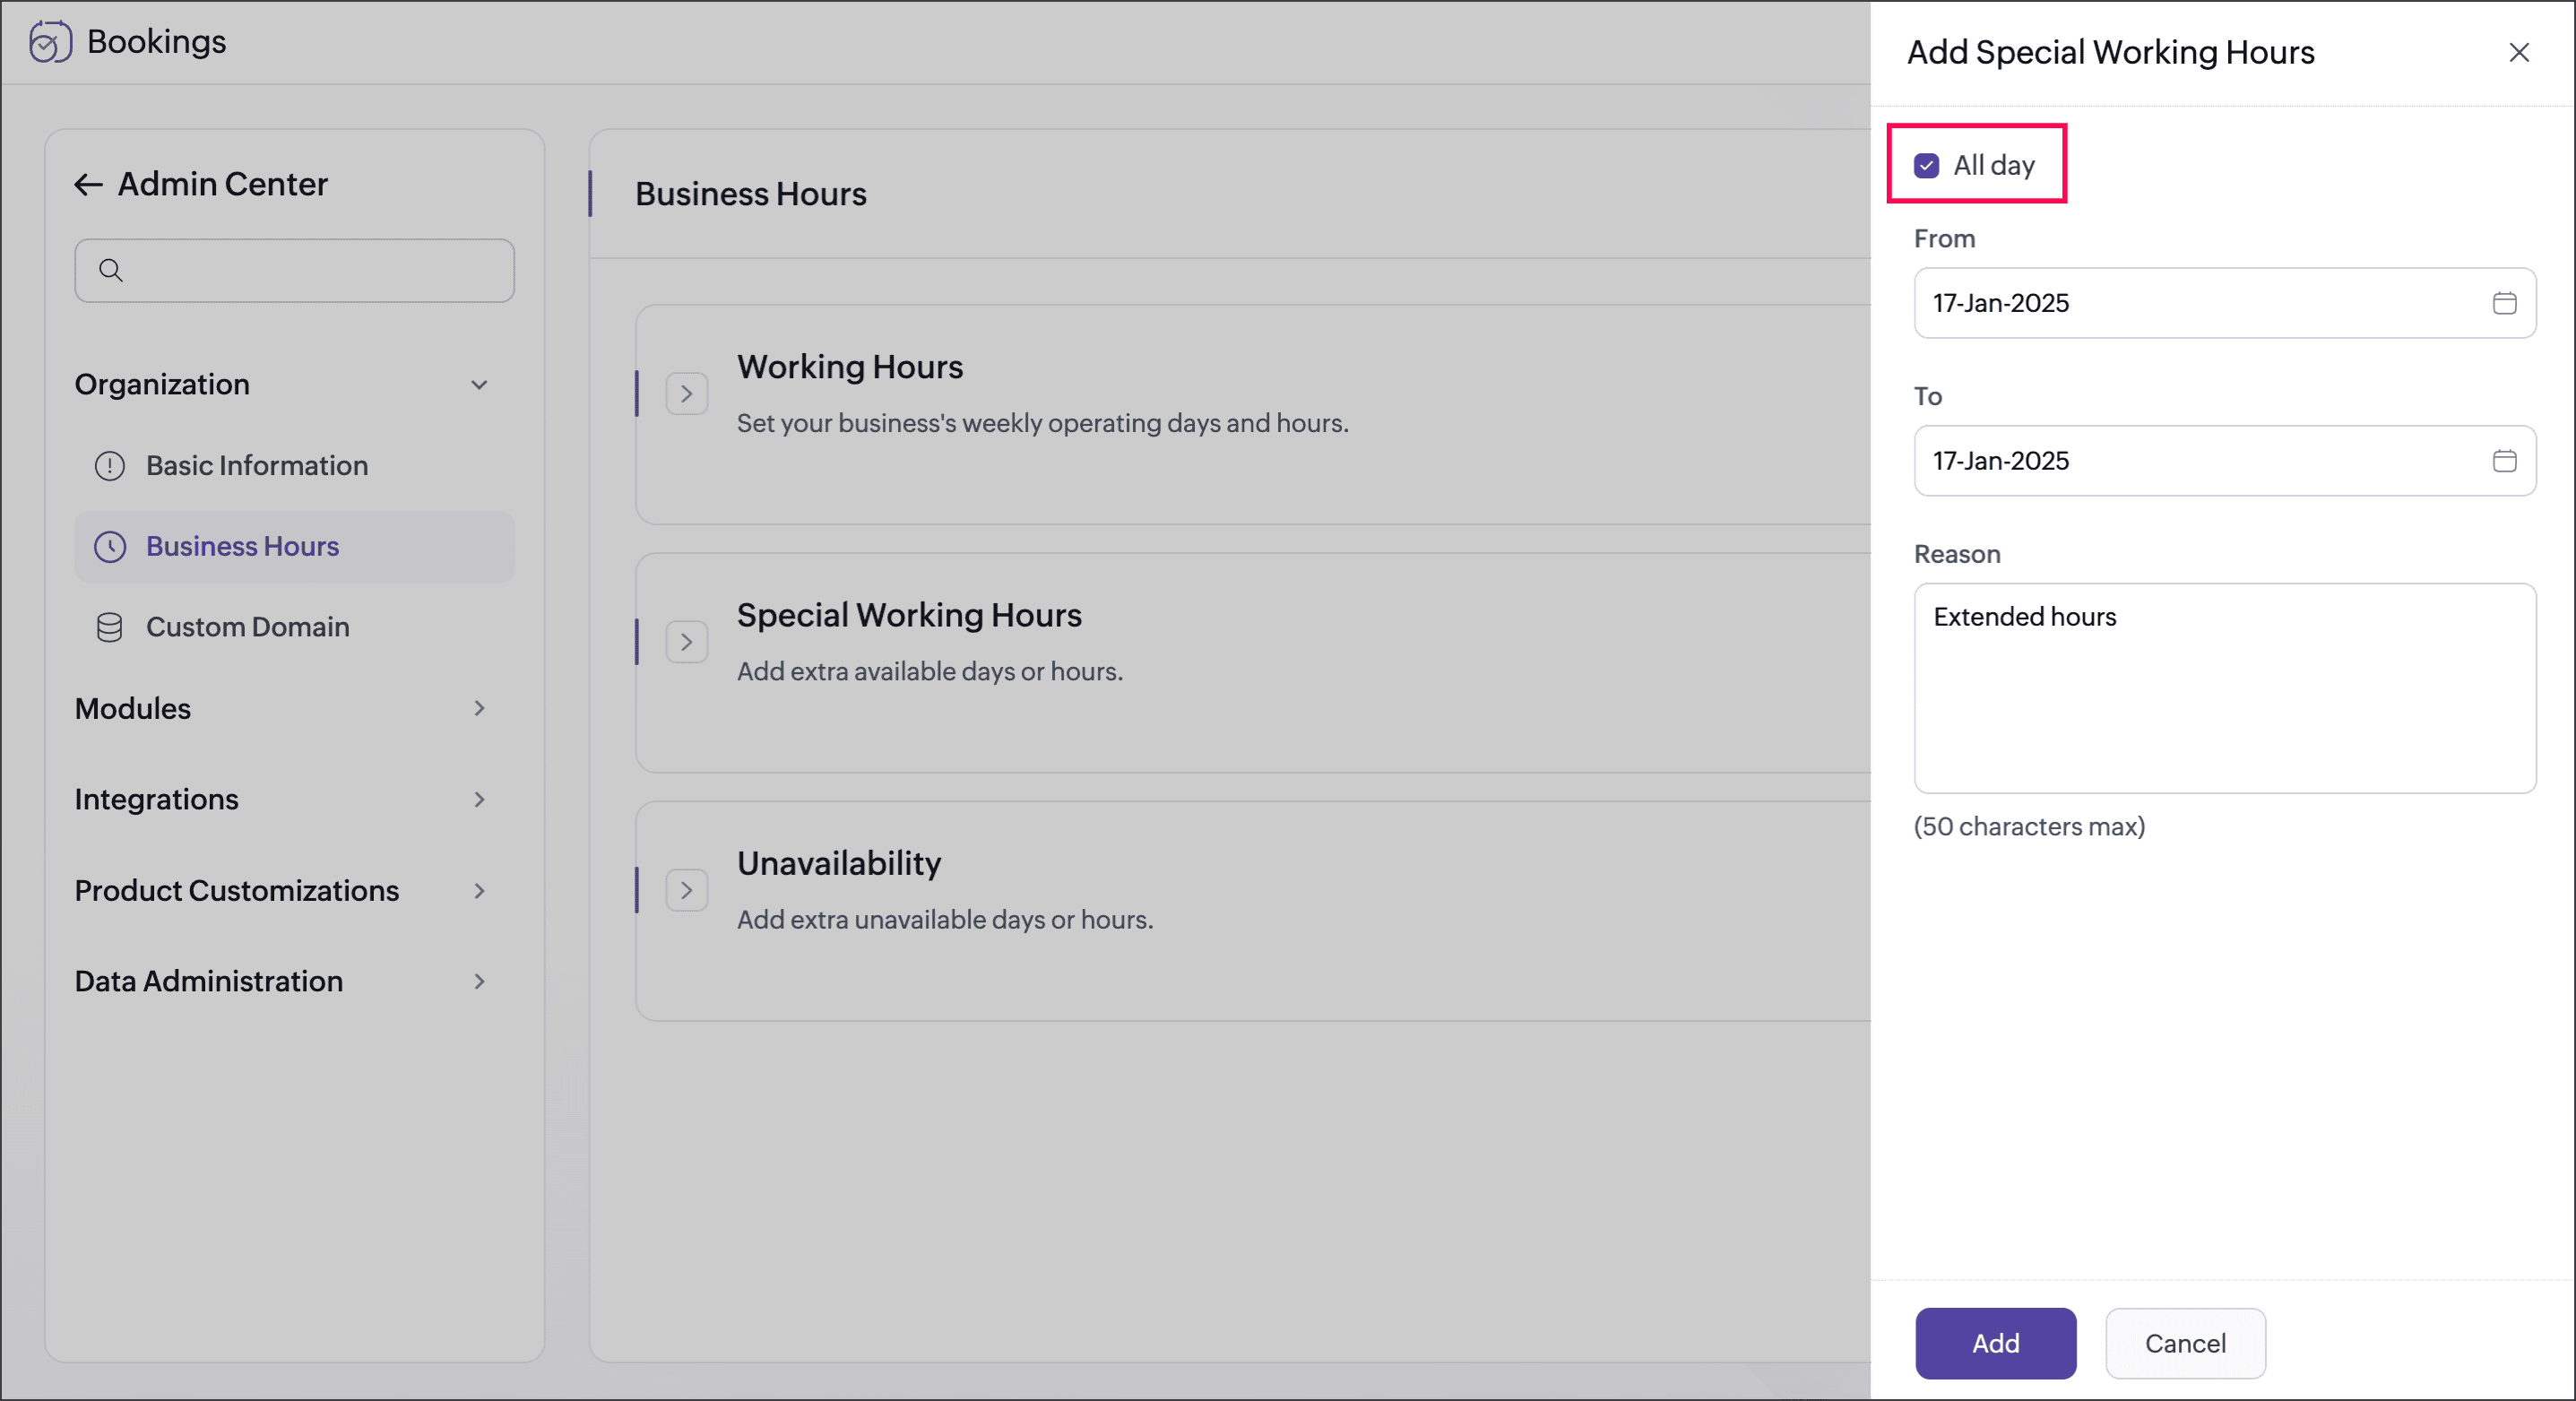Viewport: 2576px width, 1401px height.
Task: Click "Add extra available days or hours." text
Action: pyautogui.click(x=930, y=671)
